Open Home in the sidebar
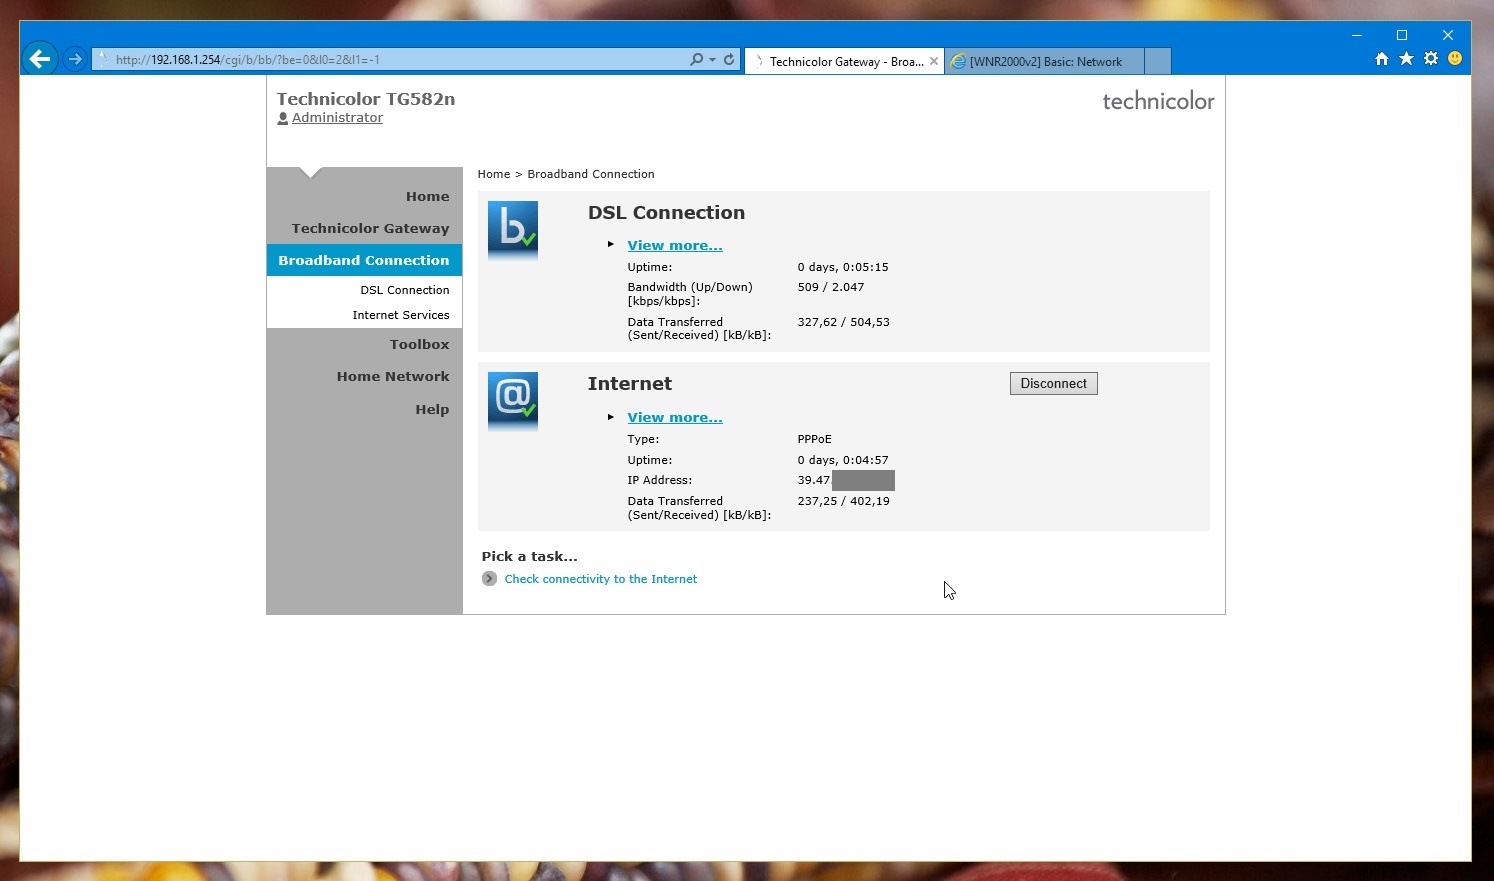The height and width of the screenshot is (881, 1494). [427, 196]
